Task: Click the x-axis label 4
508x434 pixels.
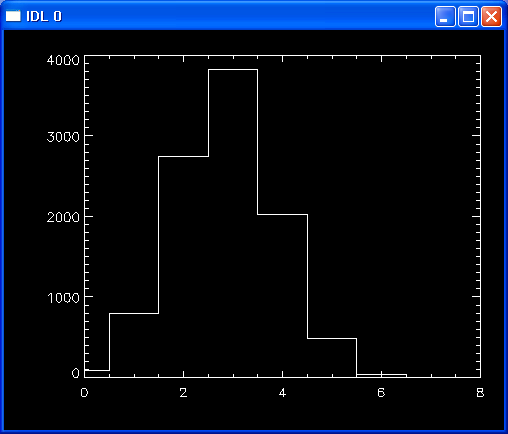Action: [x=282, y=393]
